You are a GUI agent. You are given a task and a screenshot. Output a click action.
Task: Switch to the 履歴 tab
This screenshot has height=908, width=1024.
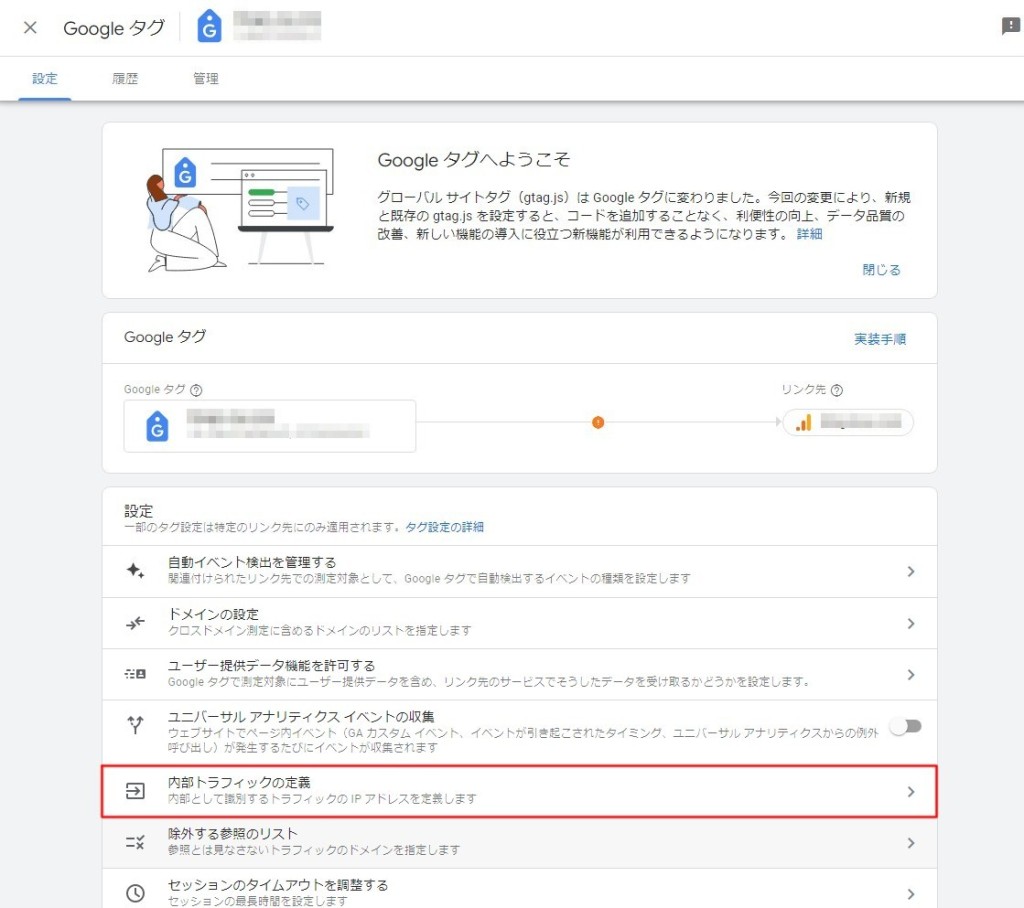click(125, 79)
